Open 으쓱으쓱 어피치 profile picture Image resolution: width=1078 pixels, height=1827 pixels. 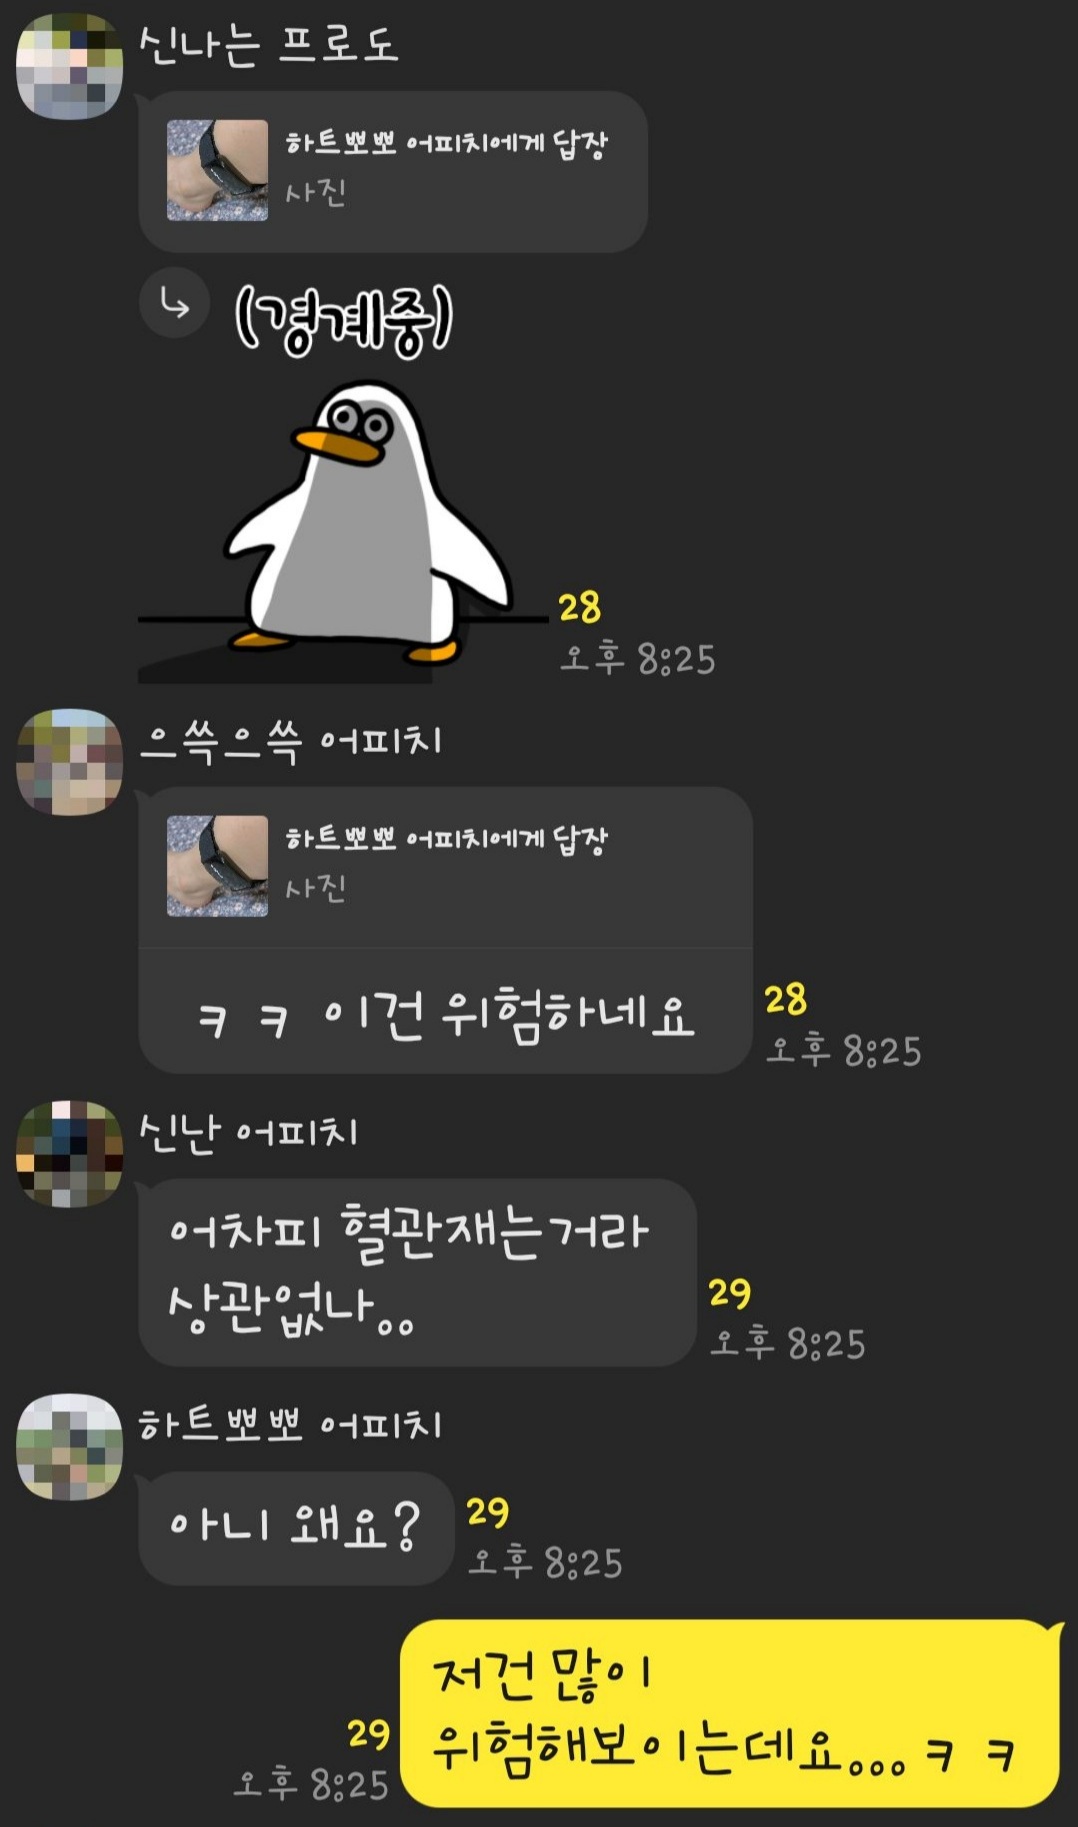(x=69, y=762)
